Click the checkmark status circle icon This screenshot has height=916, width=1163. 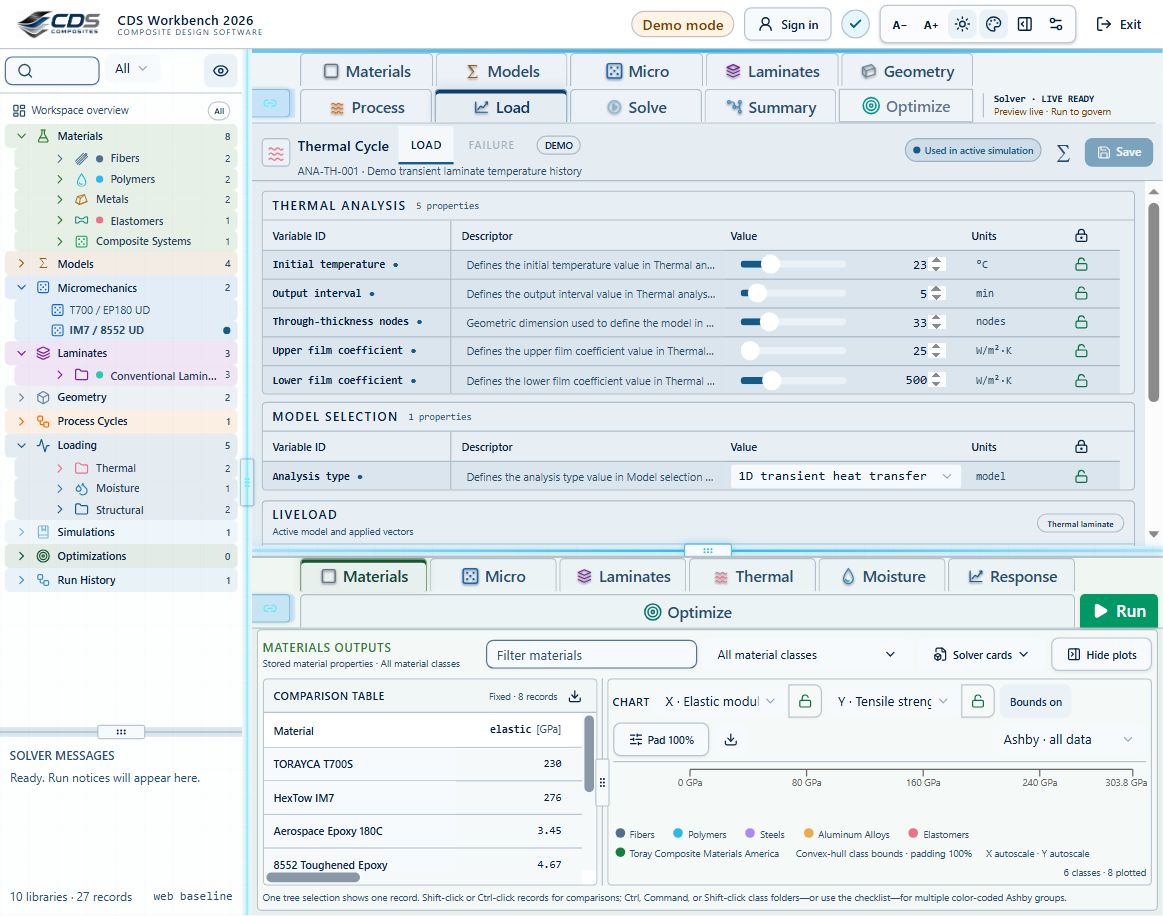tap(855, 24)
